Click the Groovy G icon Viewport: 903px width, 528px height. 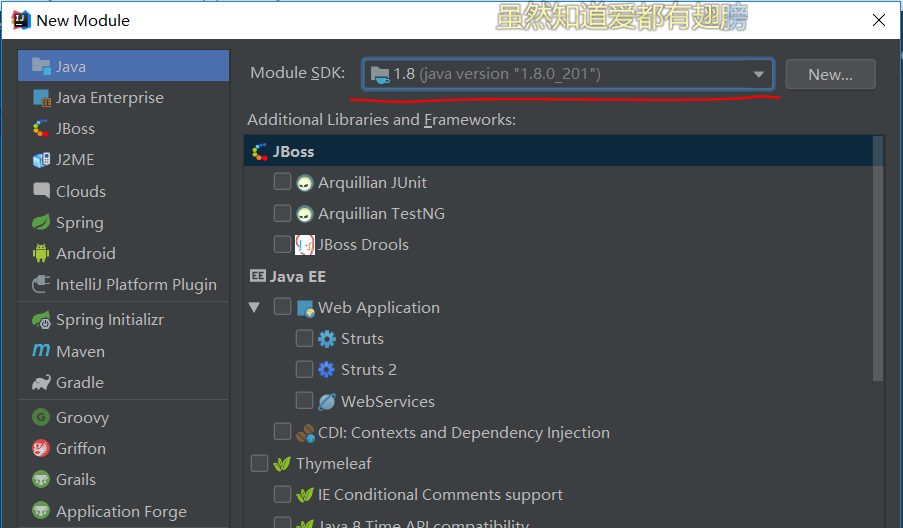pos(41,417)
